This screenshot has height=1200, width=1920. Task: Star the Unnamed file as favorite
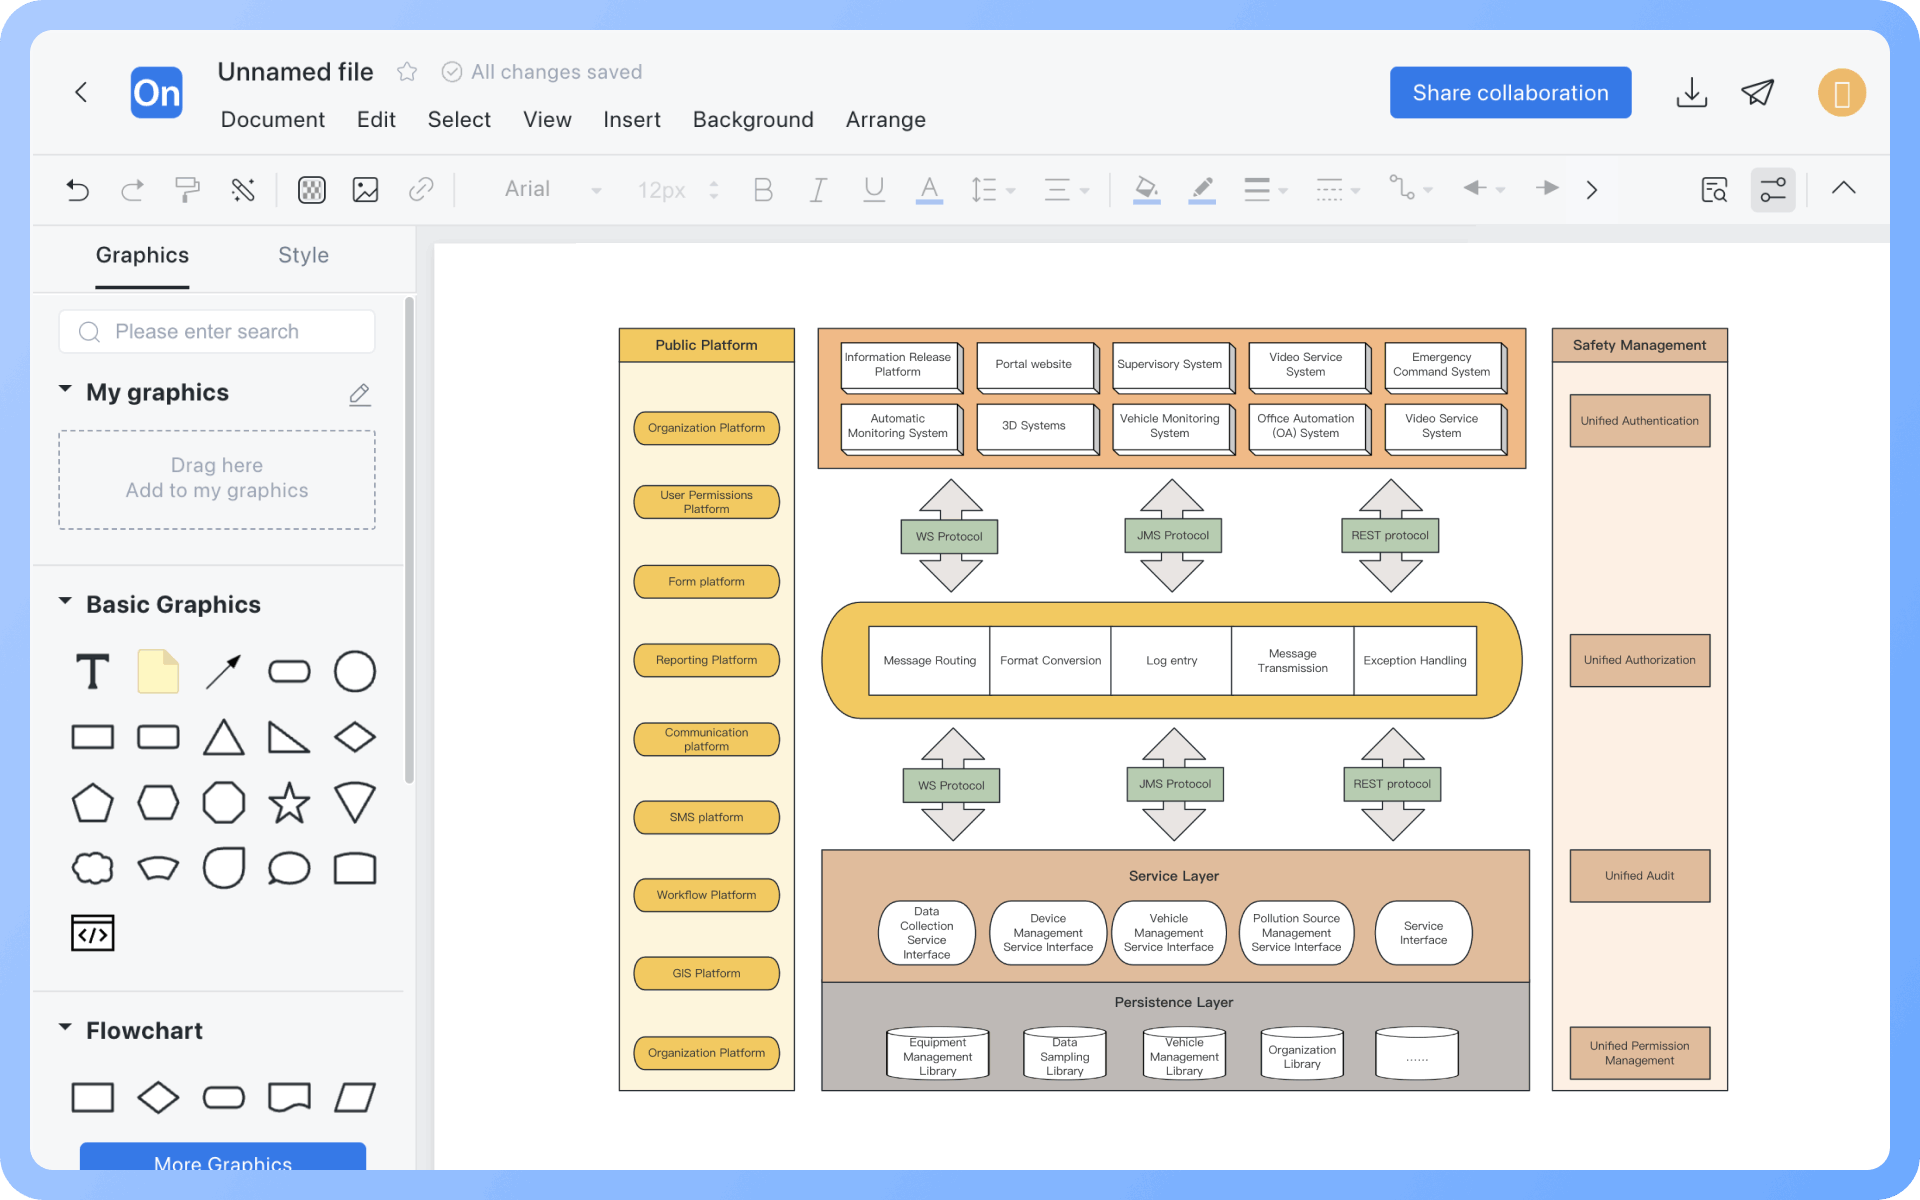(x=407, y=72)
